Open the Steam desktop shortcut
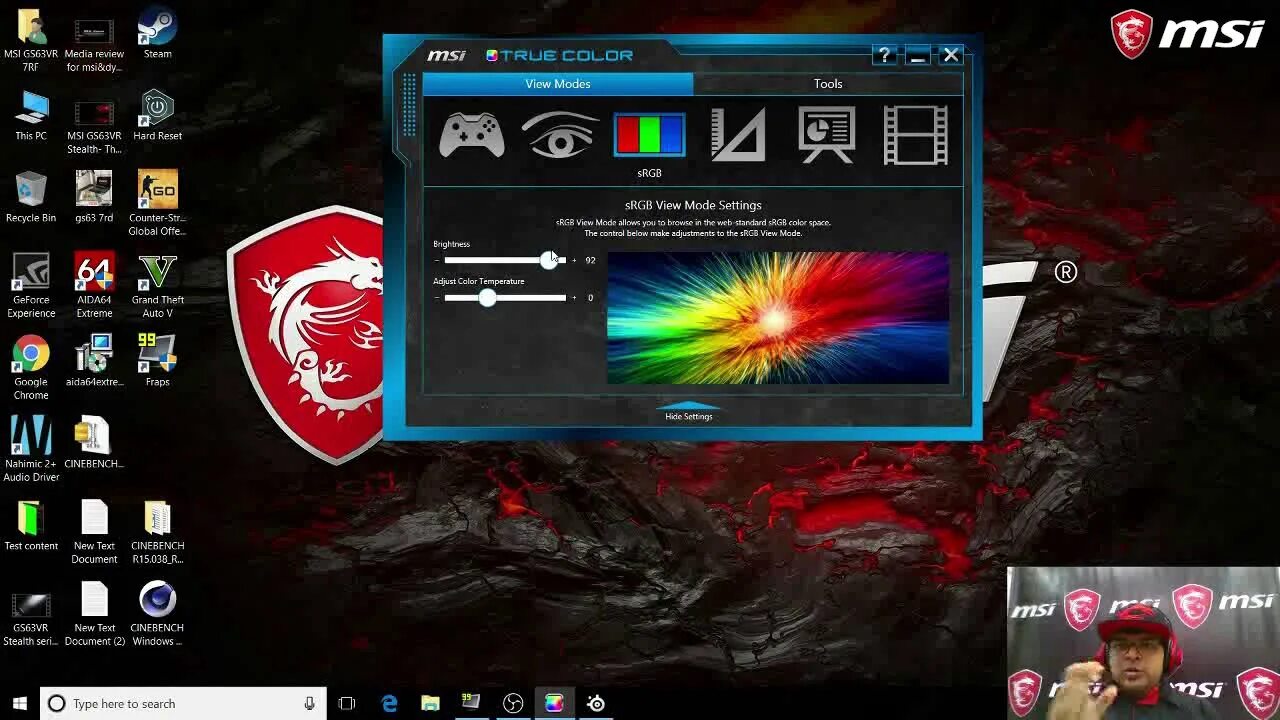This screenshot has width=1280, height=720. click(x=157, y=34)
